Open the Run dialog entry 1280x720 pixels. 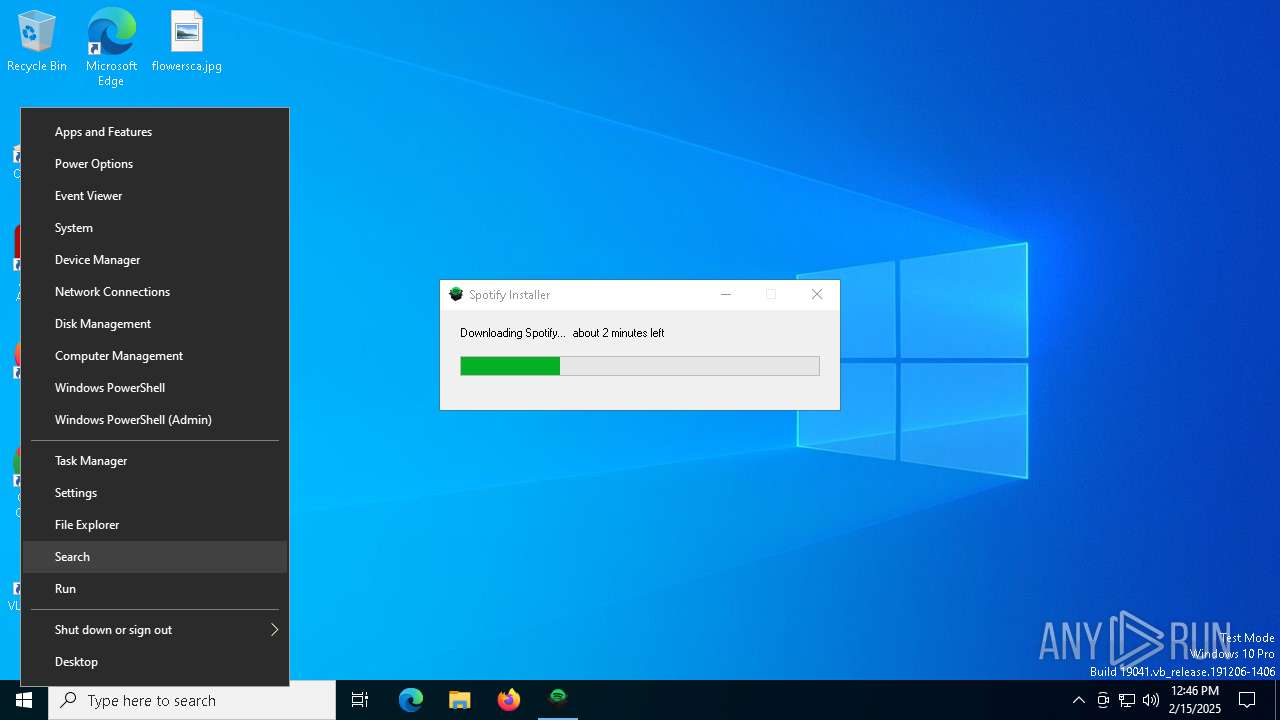coord(155,589)
